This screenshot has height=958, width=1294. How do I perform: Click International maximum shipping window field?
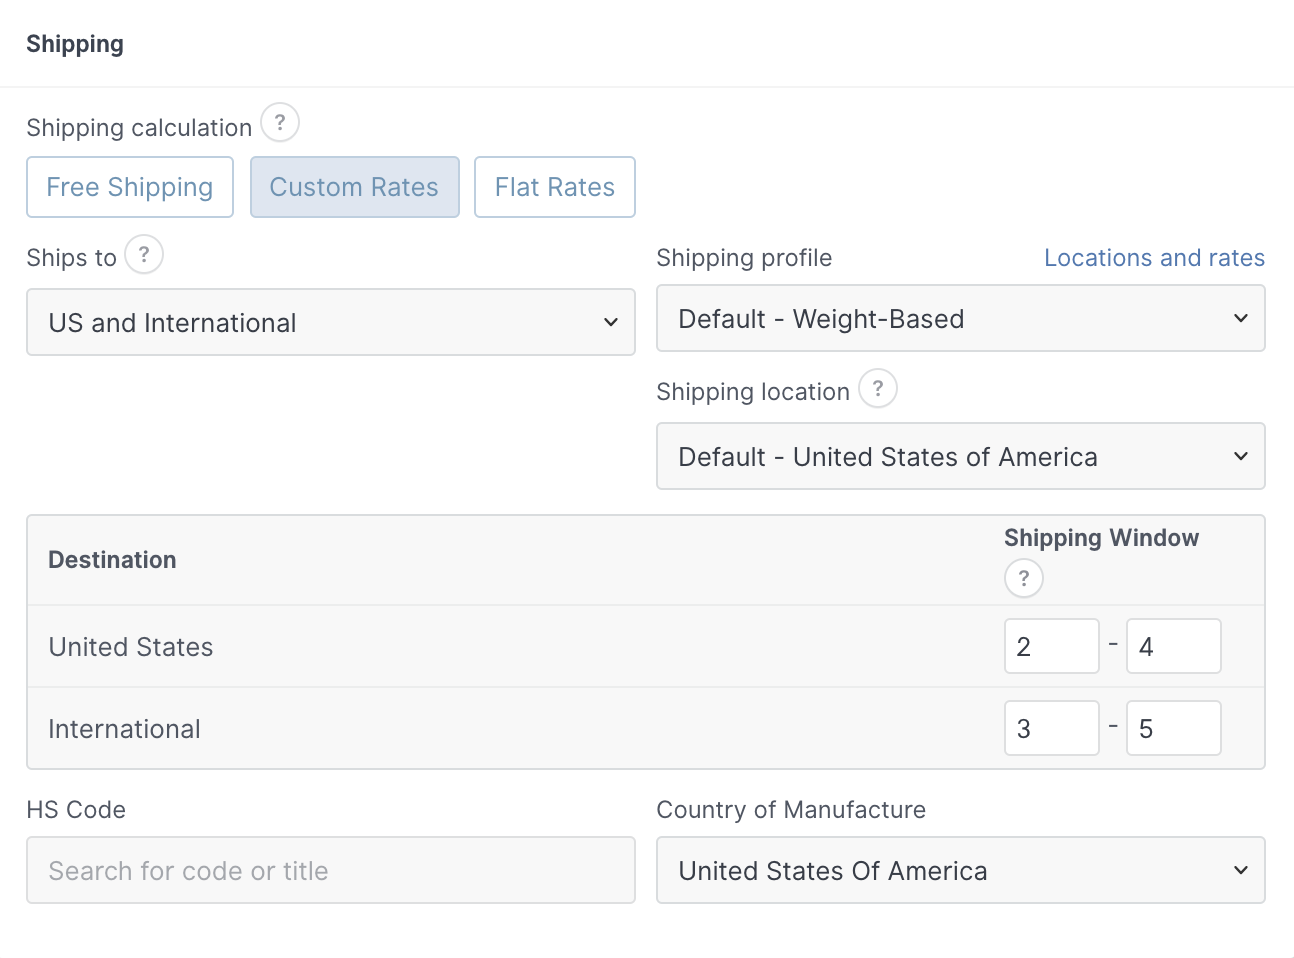coord(1173,729)
